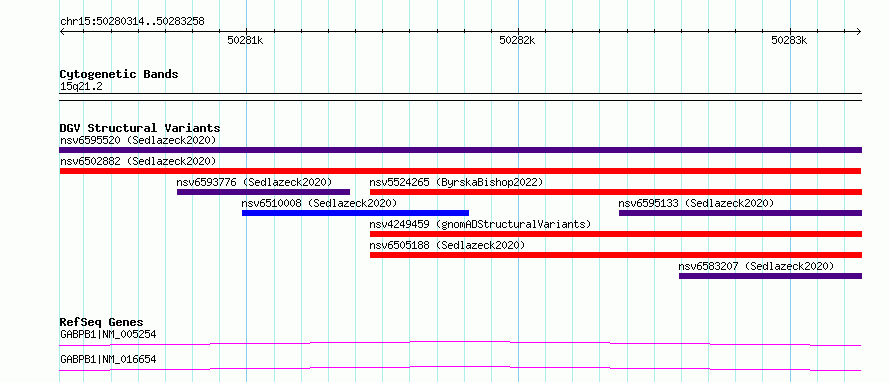890x382 pixels.
Task: Click the nsv5524265 (ByrskaBishop2022) label
Action: point(456,182)
